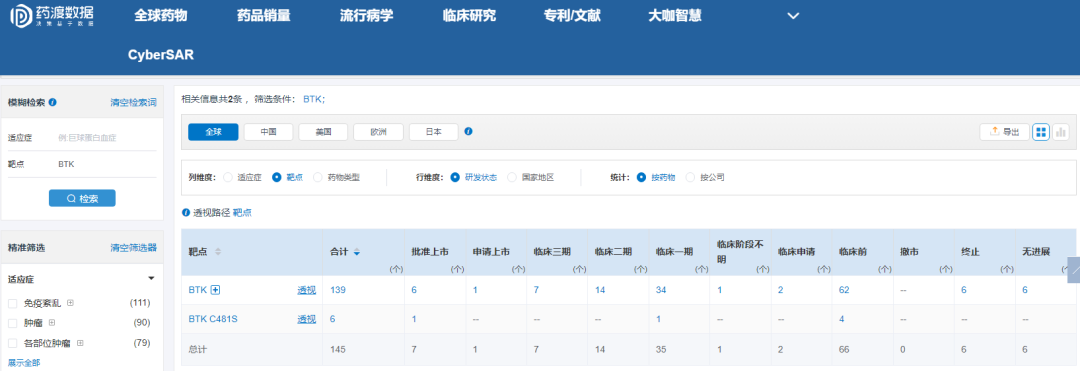1080x371 pixels.
Task: Click BTK target name link
Action: [198, 290]
